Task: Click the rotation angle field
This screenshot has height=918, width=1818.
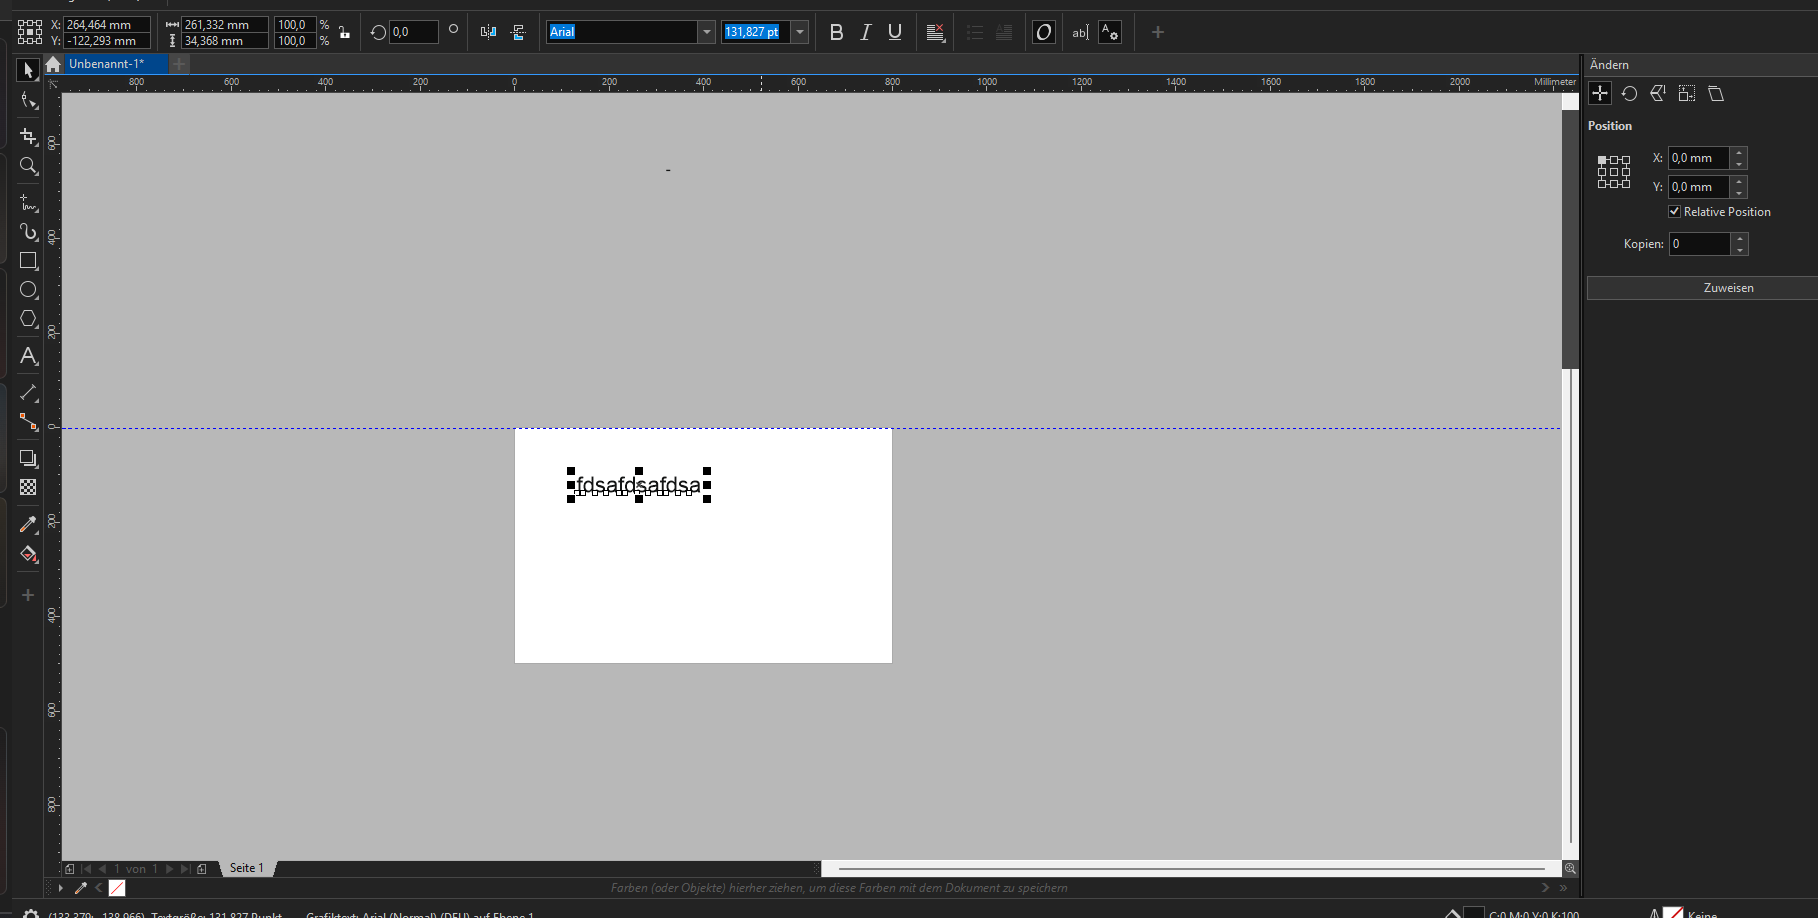Action: pos(413,32)
